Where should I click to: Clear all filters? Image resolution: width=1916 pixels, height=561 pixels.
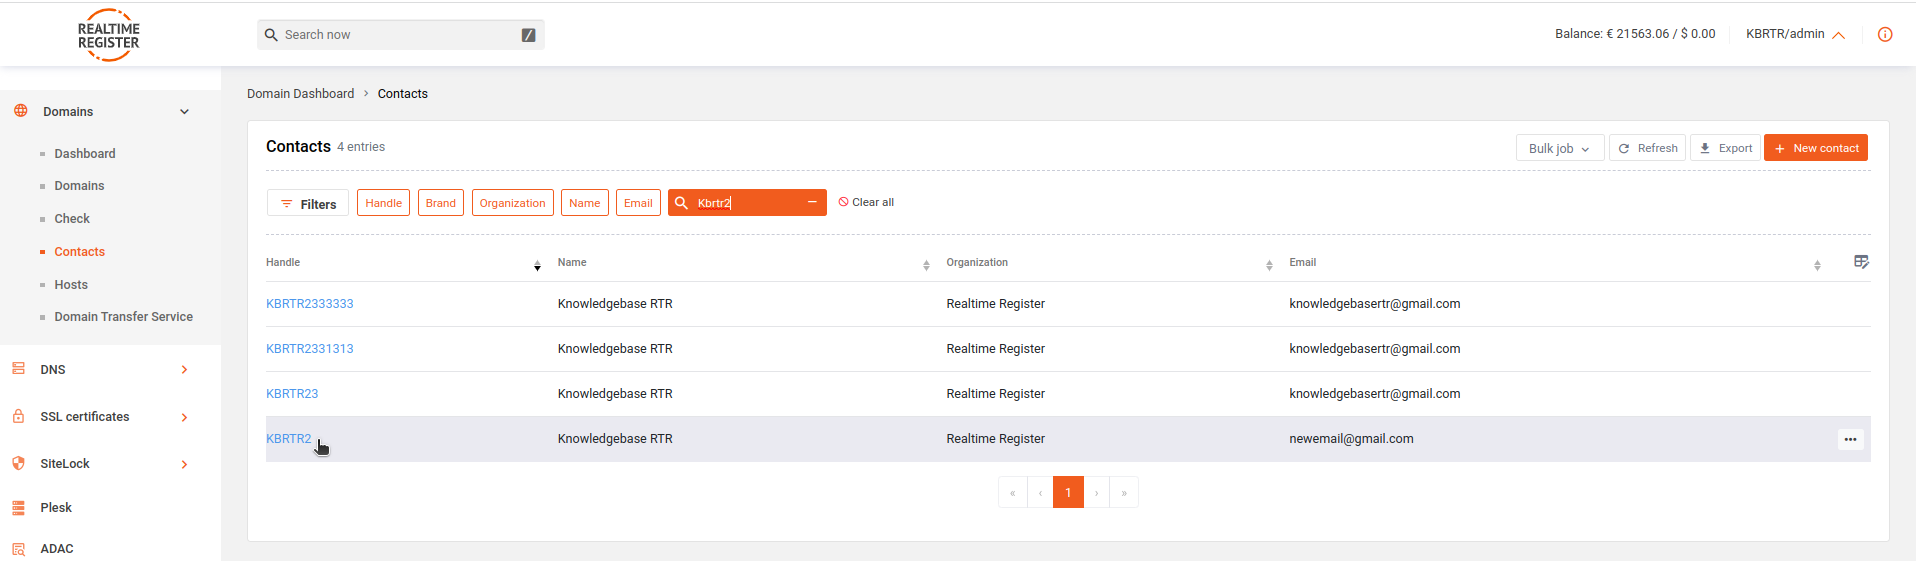[x=866, y=202]
